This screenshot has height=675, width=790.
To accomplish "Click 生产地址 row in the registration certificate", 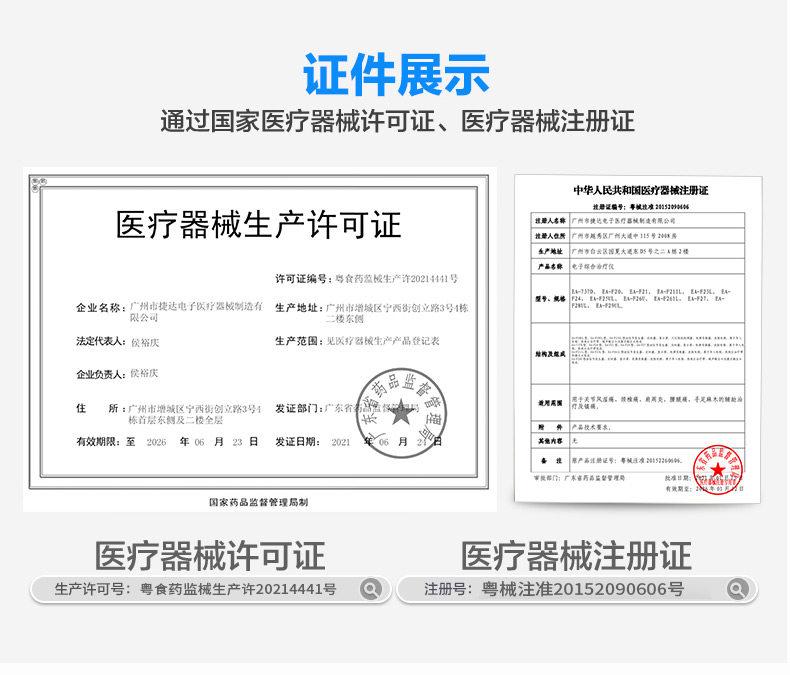I will (x=638, y=251).
